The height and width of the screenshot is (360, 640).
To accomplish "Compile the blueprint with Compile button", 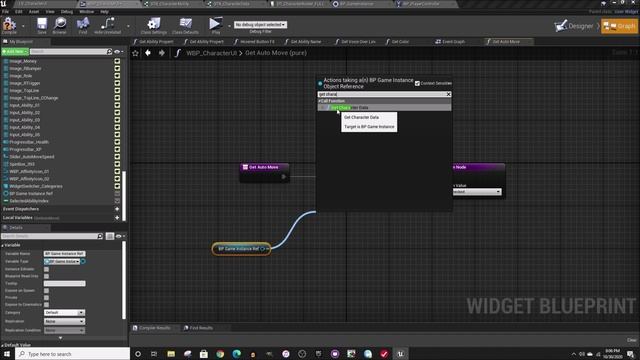I will click(9, 25).
